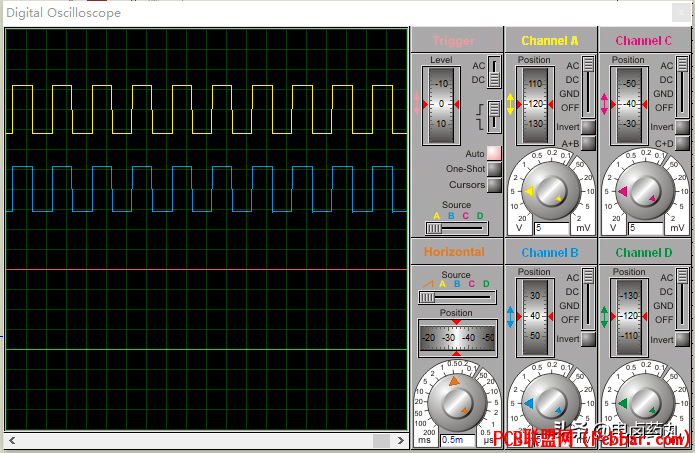Click the pink Trigger level arrows
Viewport: 695px width, 453px height.
(x=417, y=104)
